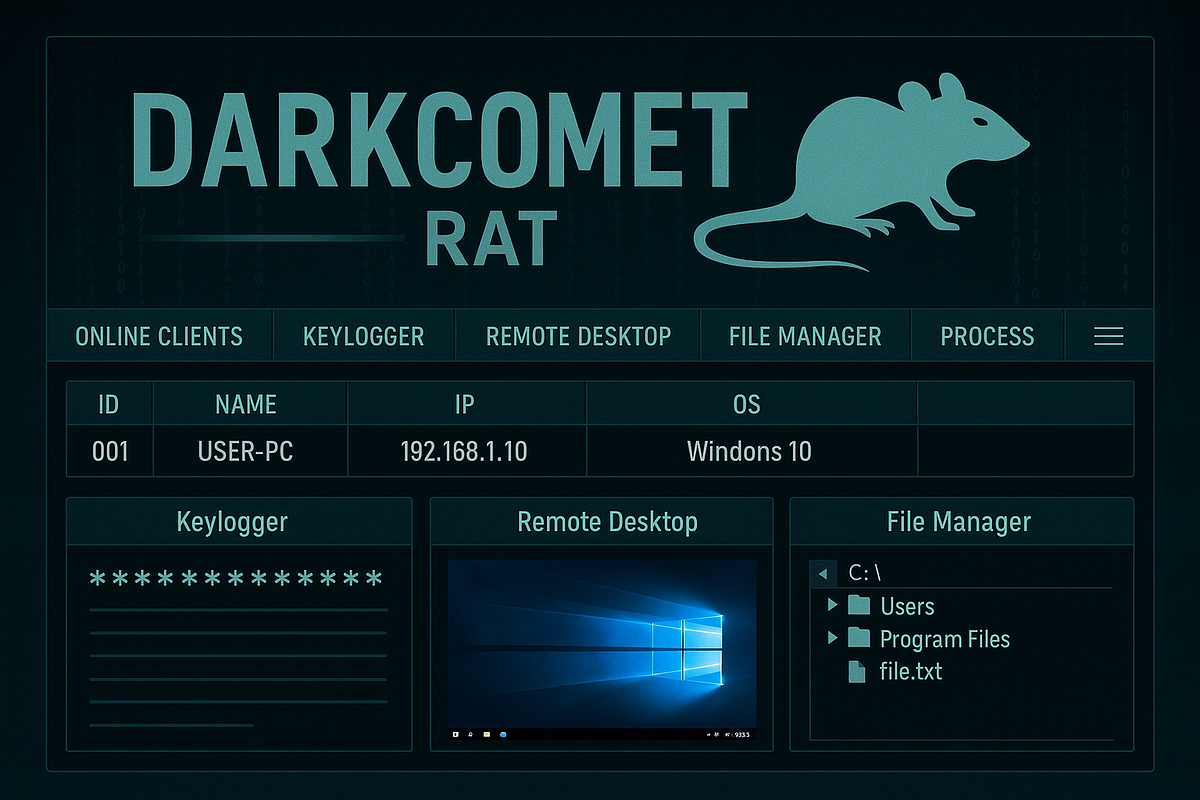Click the File Explorer icon in remote desktop taskbar
Image resolution: width=1200 pixels, height=800 pixels.
(487, 734)
